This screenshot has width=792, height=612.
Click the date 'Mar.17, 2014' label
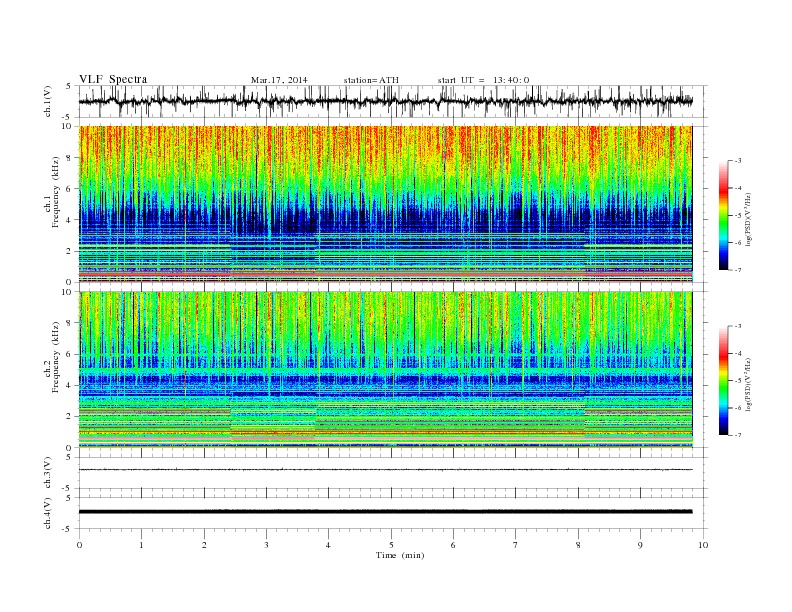pos(279,80)
